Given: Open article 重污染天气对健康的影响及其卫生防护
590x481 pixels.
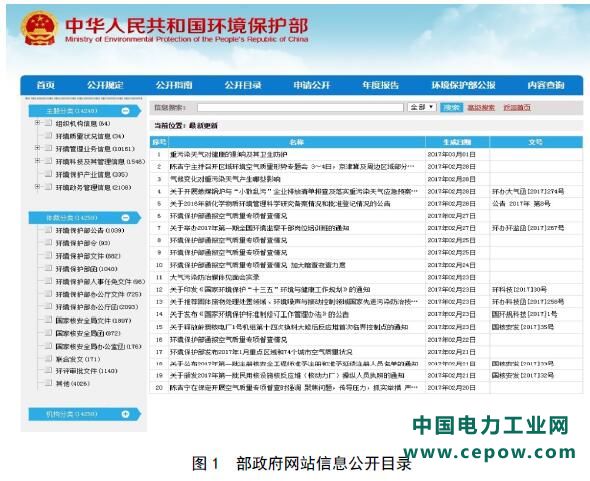Looking at the screenshot, I should tap(229, 154).
